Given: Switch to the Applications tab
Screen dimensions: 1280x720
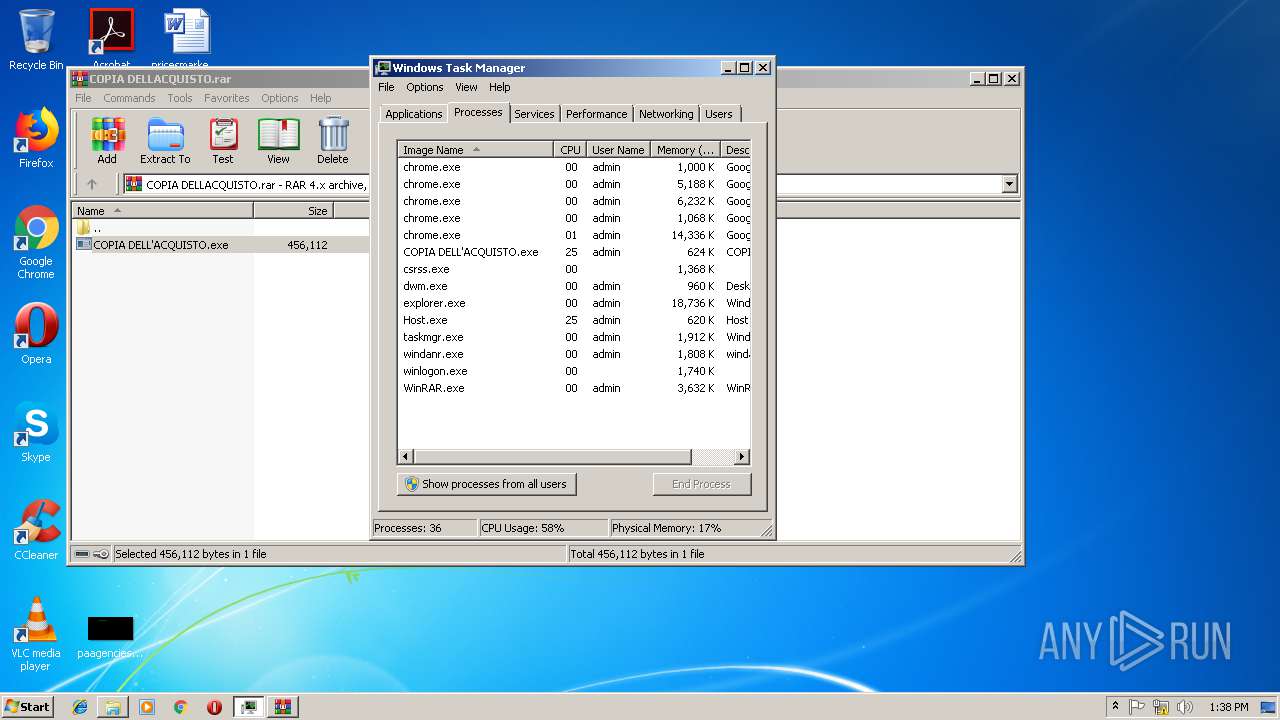Looking at the screenshot, I should (413, 114).
